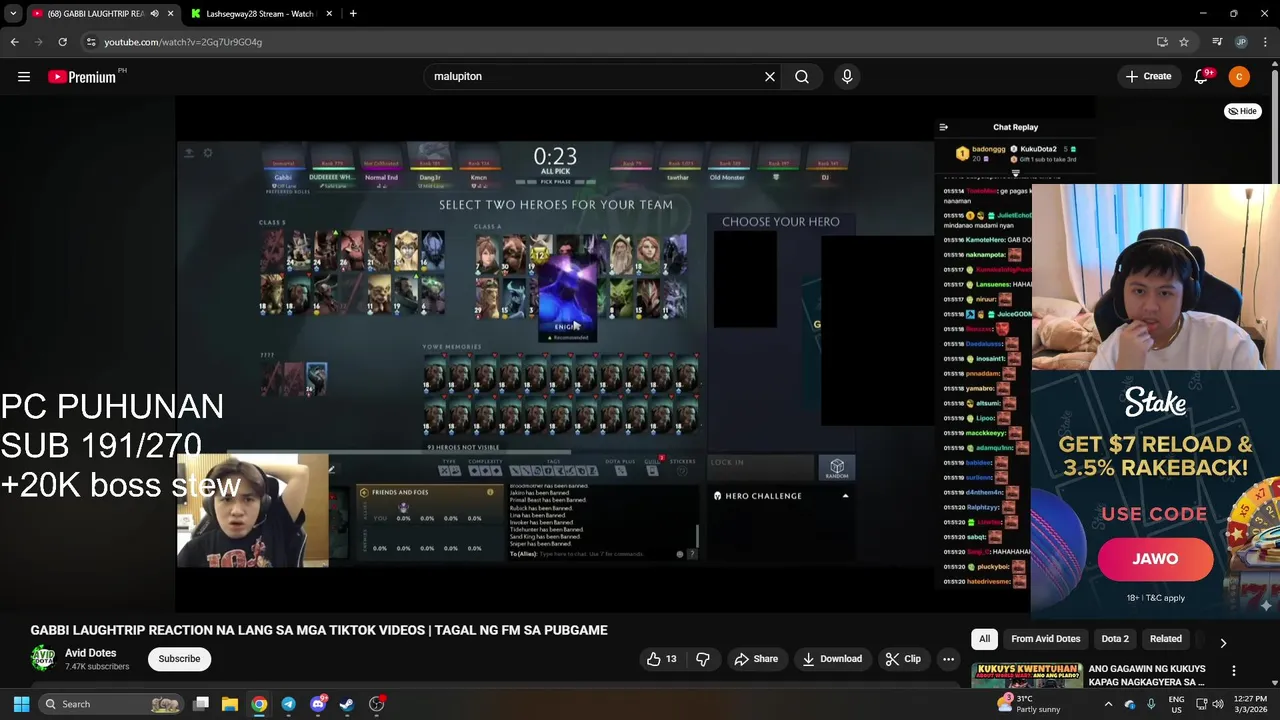Open a new browser tab
Image resolution: width=1280 pixels, height=720 pixels.
(353, 13)
